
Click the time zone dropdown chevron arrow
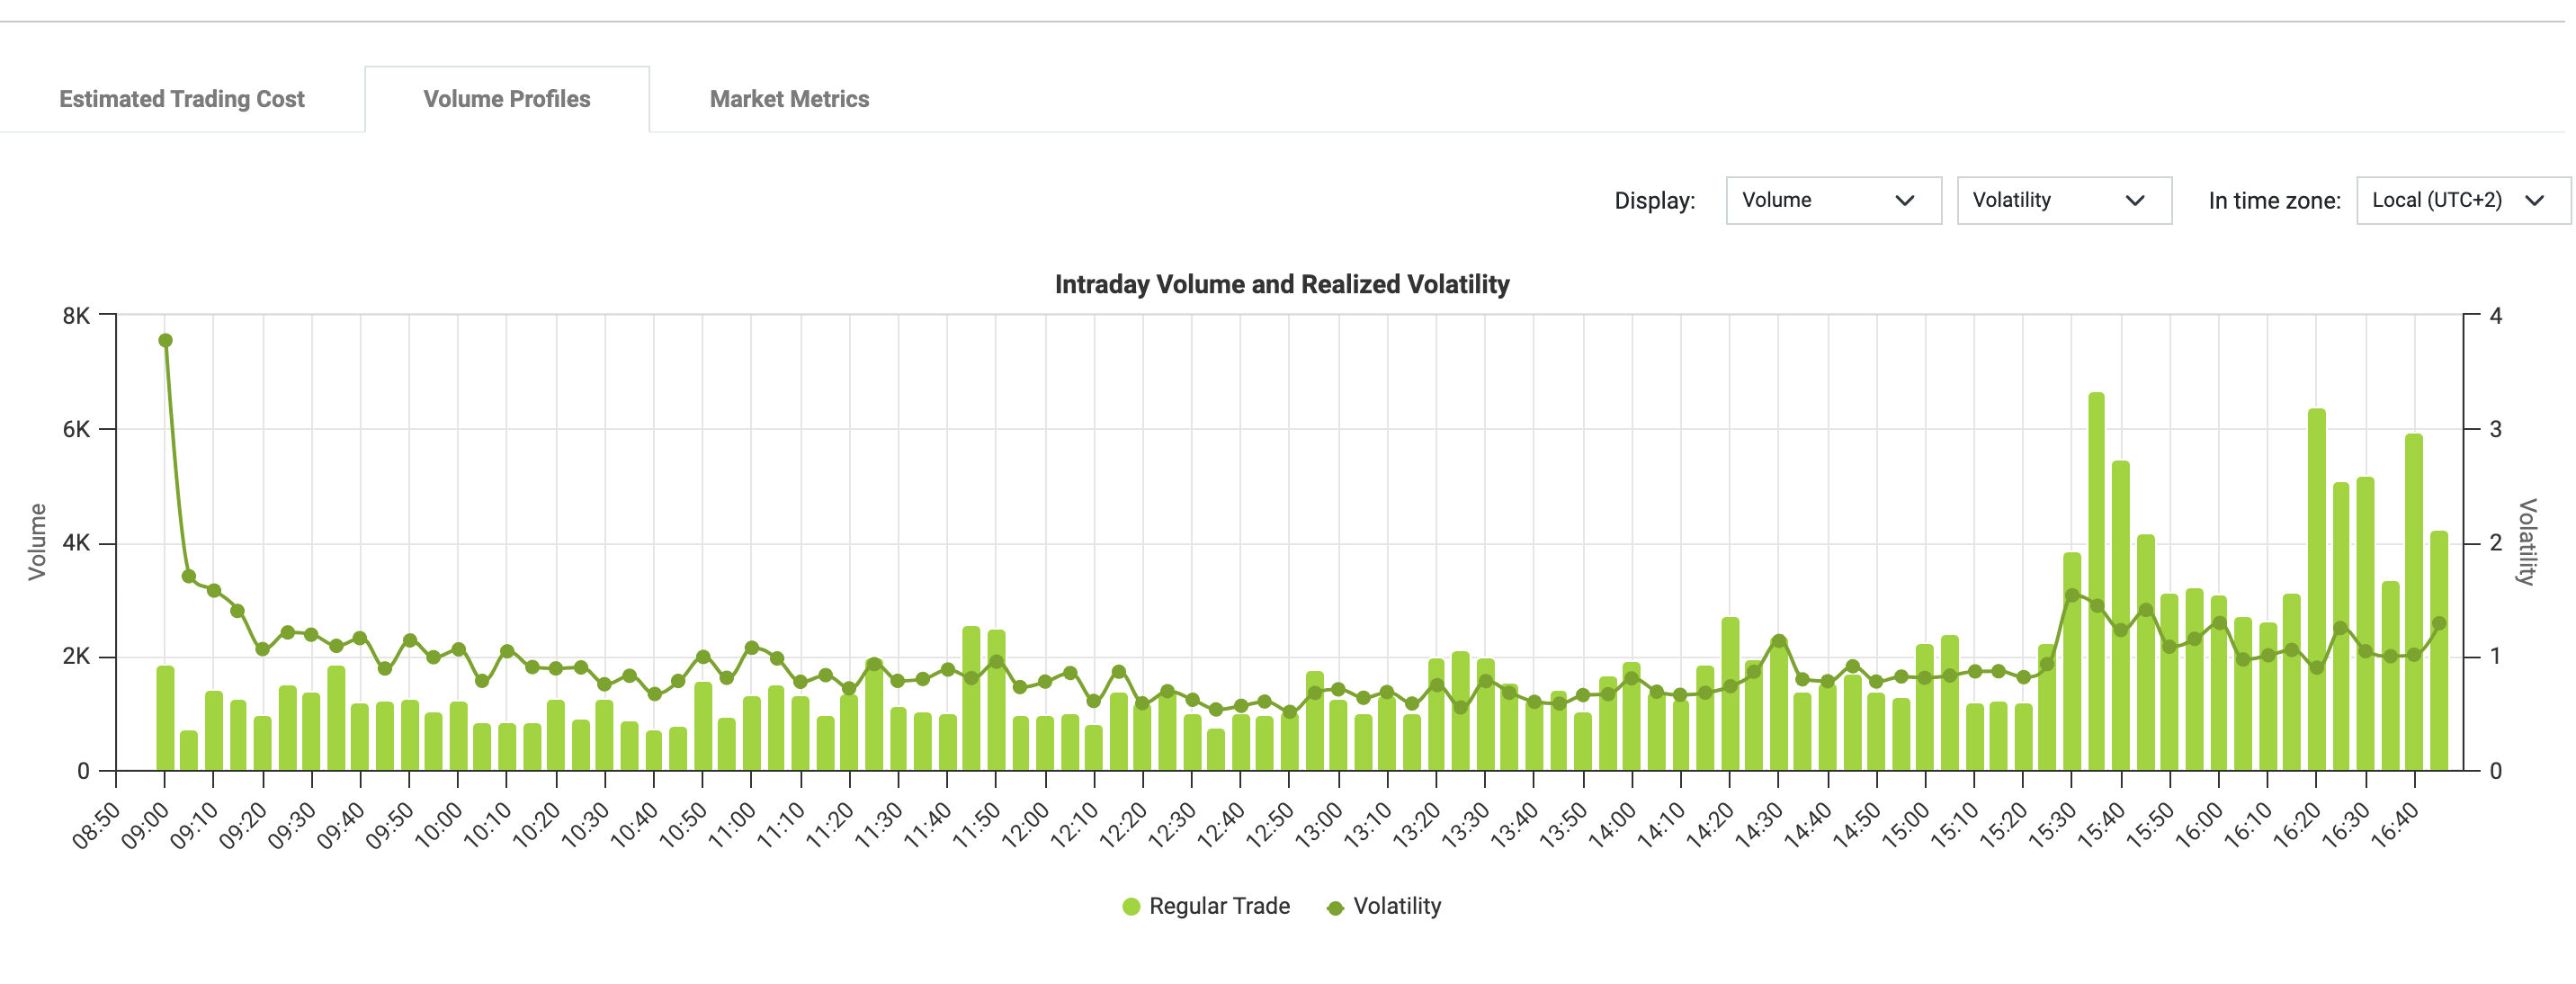click(2534, 200)
